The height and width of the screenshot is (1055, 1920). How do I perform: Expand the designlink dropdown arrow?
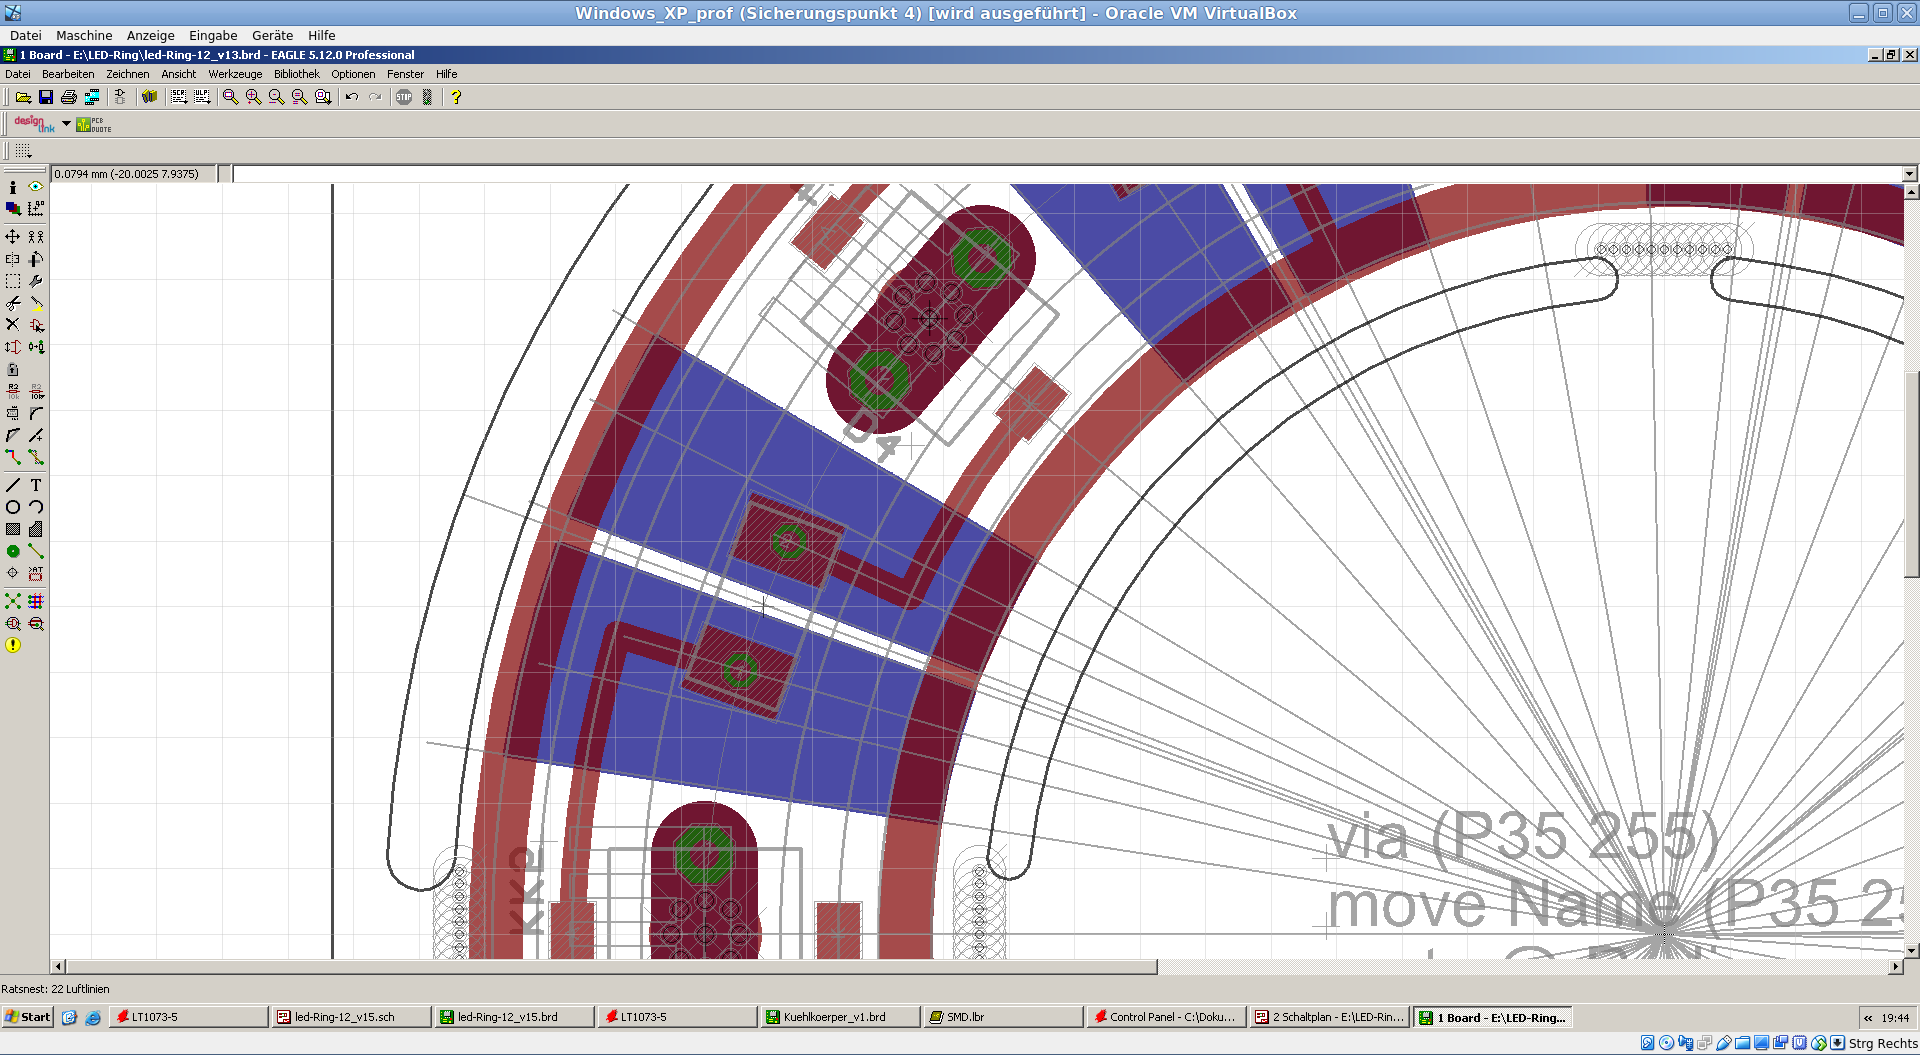(x=67, y=124)
